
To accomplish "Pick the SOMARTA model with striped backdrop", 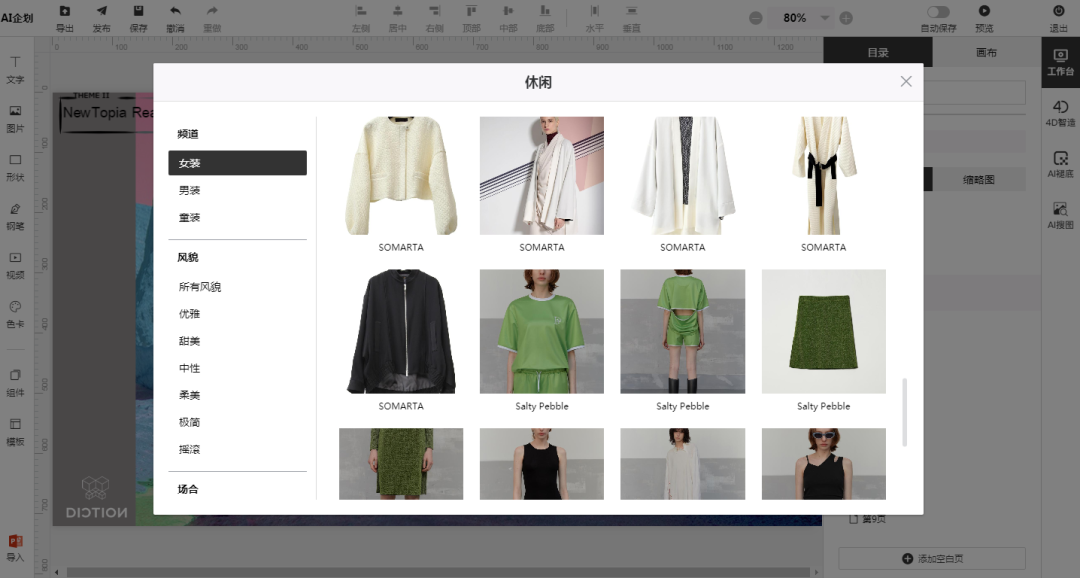I will pyautogui.click(x=541, y=176).
